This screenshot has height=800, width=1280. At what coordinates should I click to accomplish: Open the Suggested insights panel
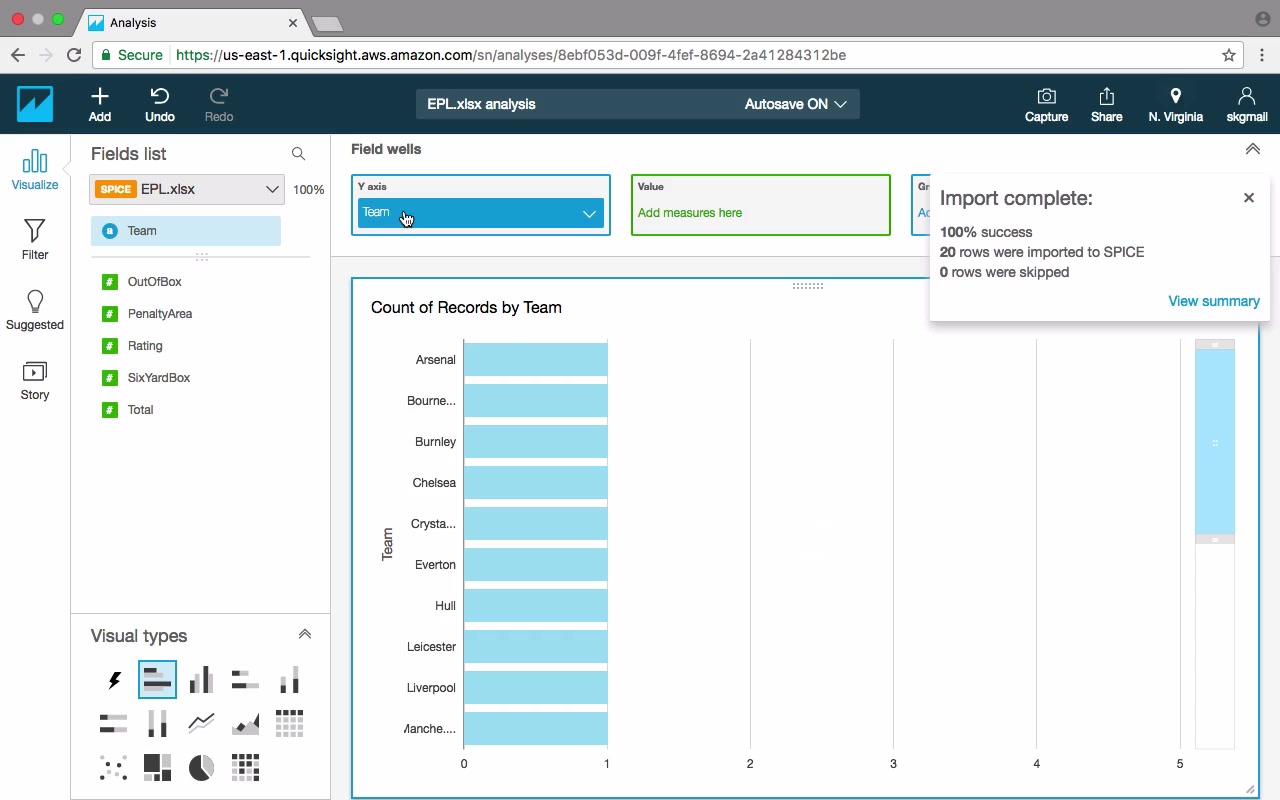[x=35, y=310]
